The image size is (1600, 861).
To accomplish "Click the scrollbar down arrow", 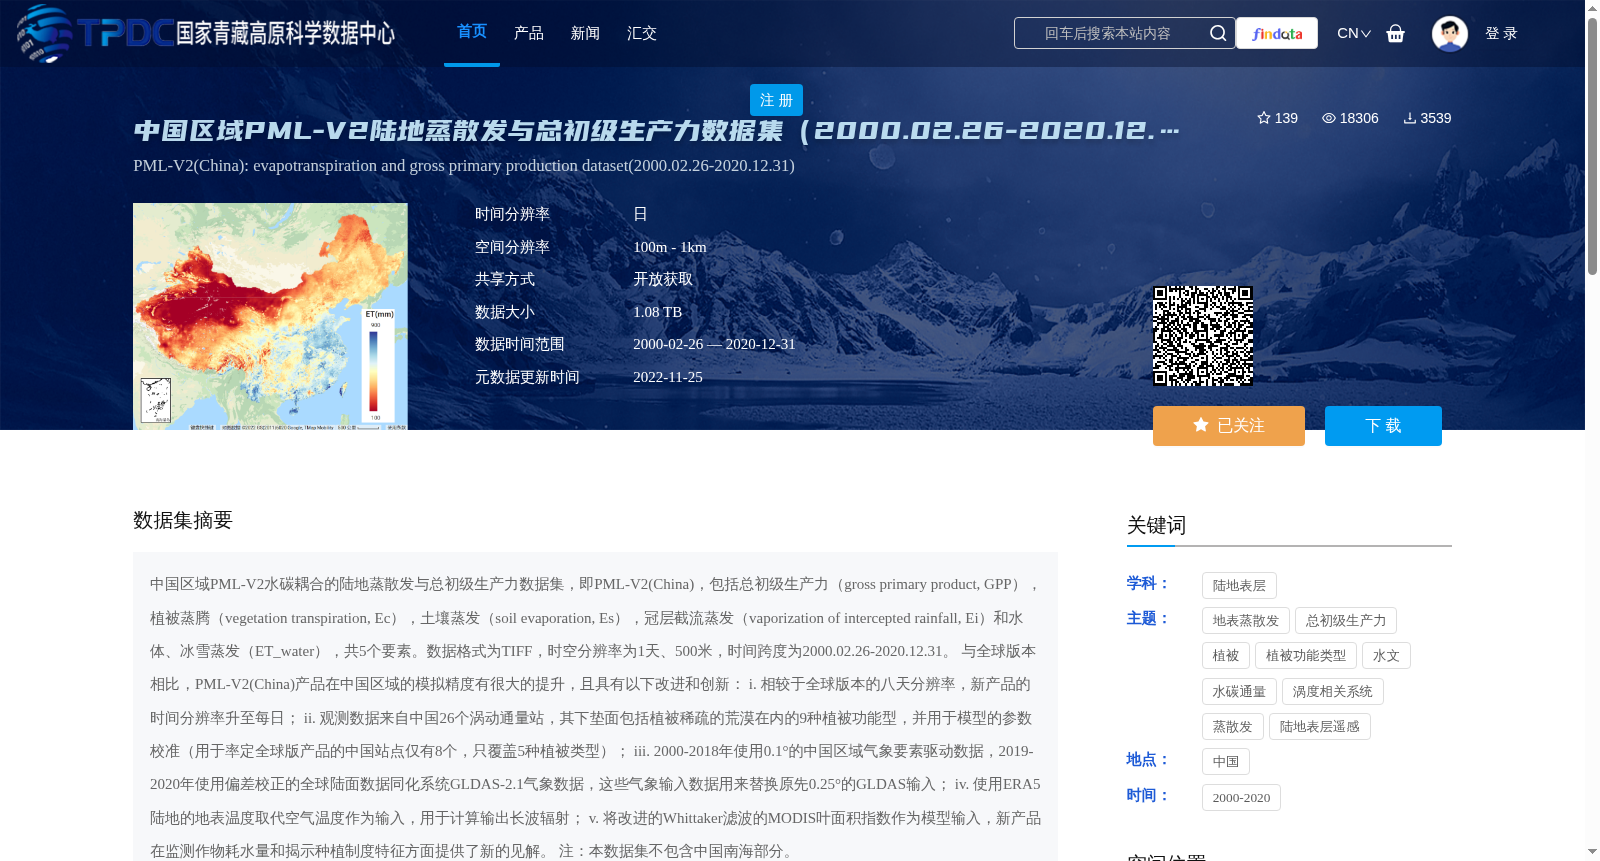I will [1592, 852].
